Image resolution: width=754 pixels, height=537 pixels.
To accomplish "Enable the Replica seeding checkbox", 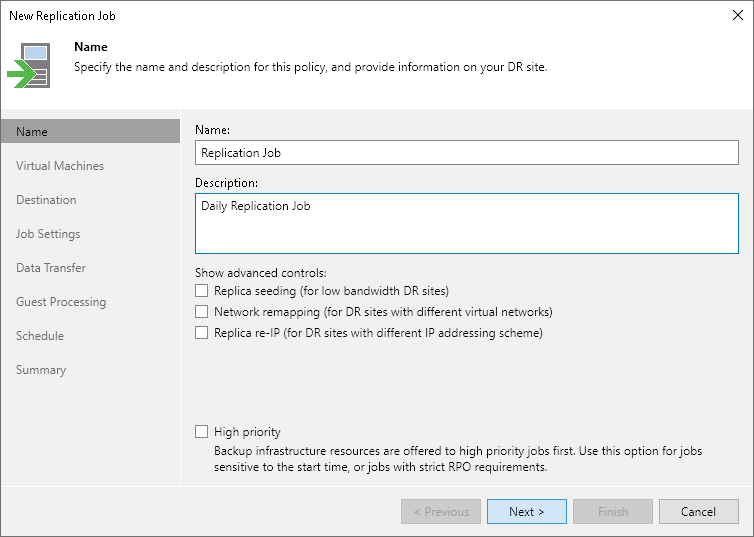I will [202, 291].
